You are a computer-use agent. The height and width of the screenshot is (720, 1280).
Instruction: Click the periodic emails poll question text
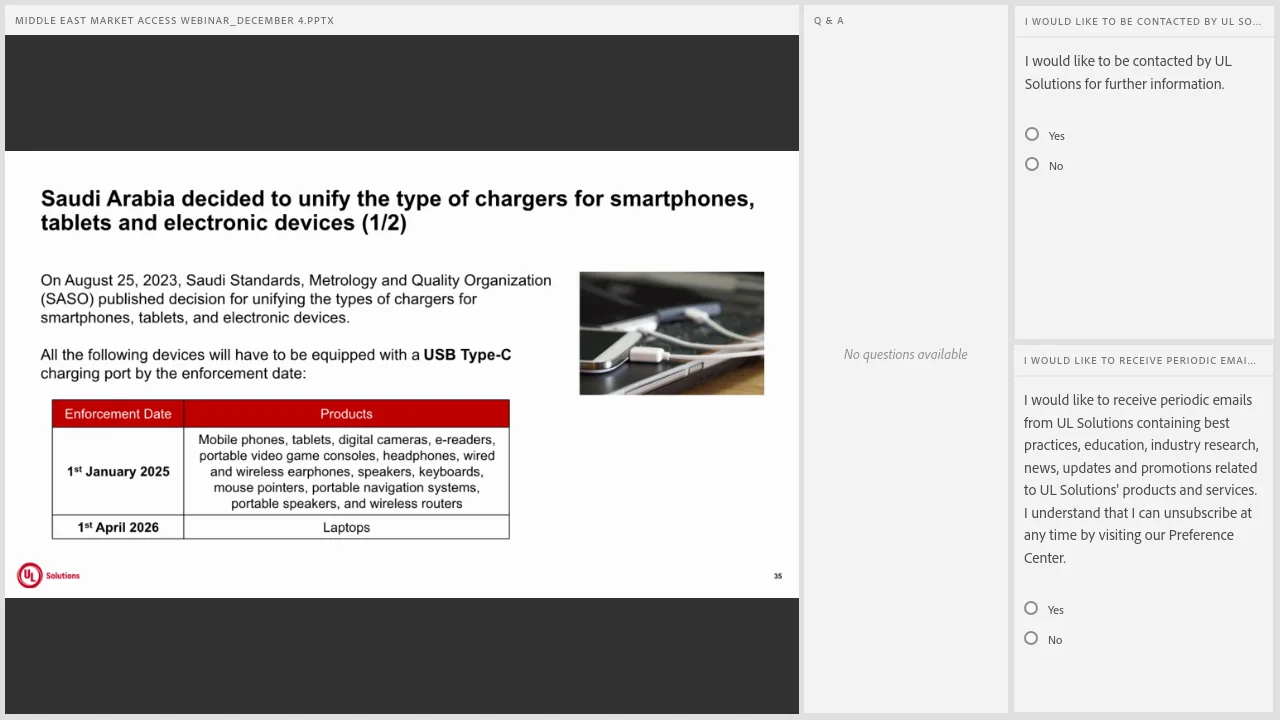[1141, 479]
